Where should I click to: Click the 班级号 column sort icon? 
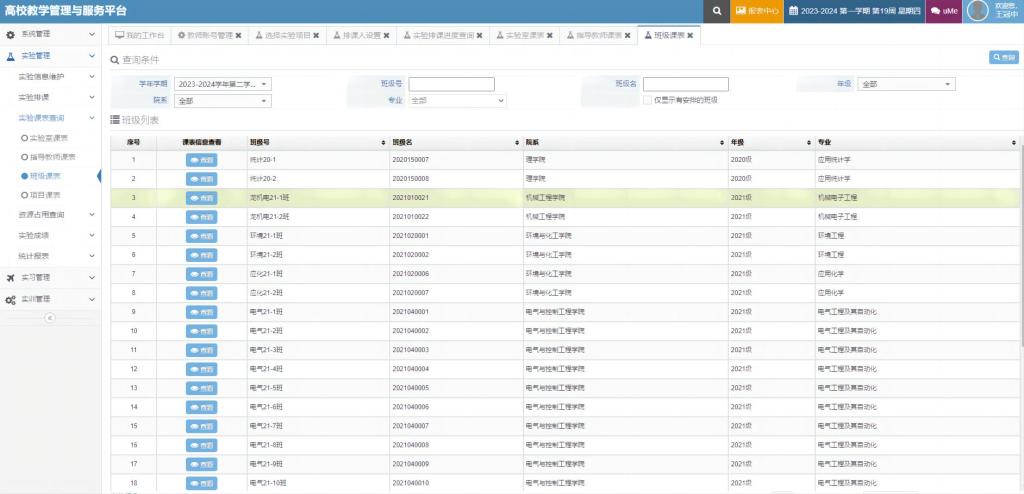tap(384, 143)
